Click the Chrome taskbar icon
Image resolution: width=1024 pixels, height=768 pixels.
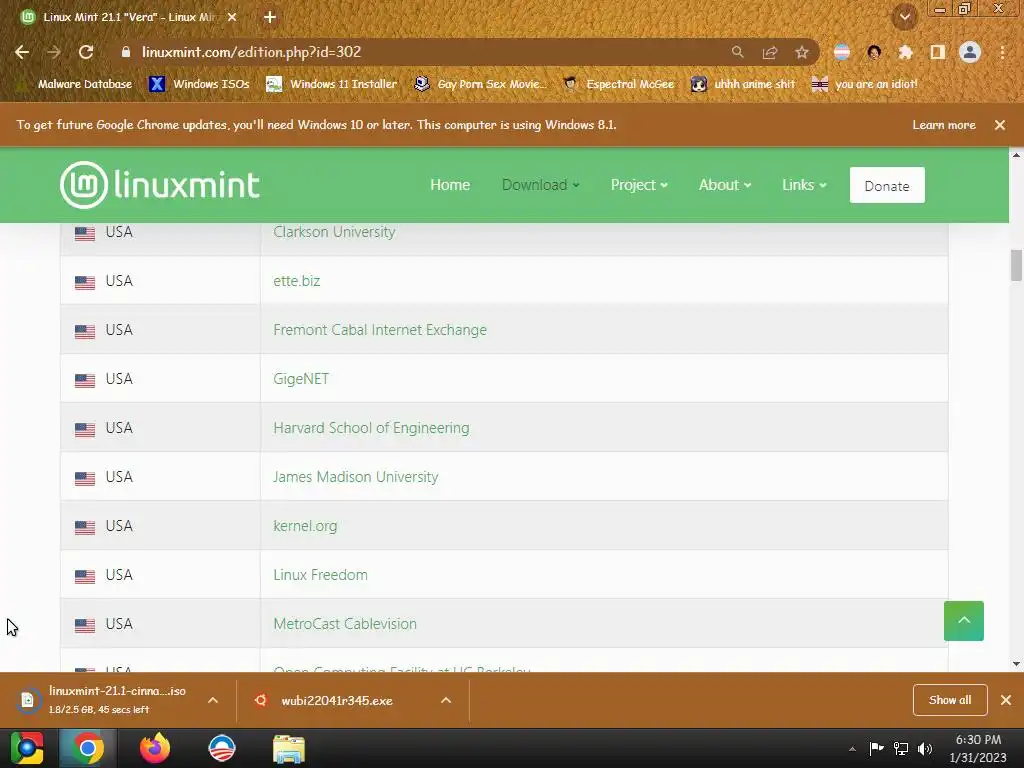[x=88, y=748]
